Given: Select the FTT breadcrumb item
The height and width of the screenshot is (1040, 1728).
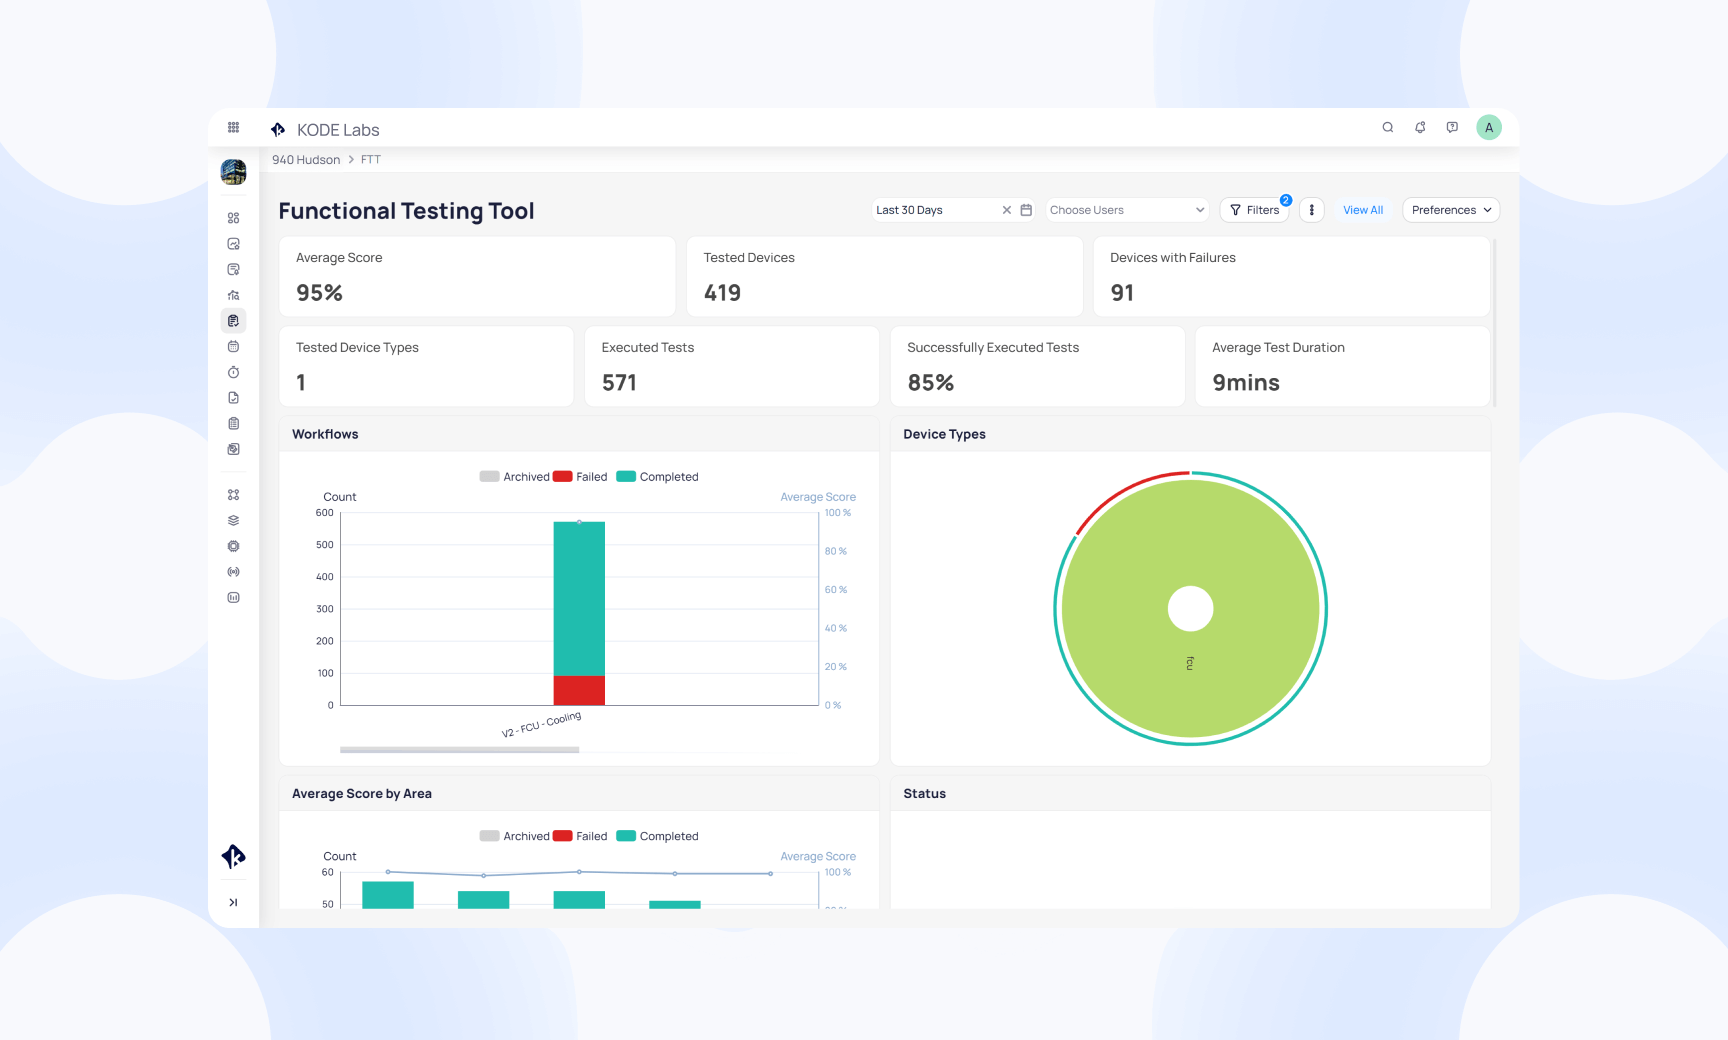Looking at the screenshot, I should coord(370,159).
